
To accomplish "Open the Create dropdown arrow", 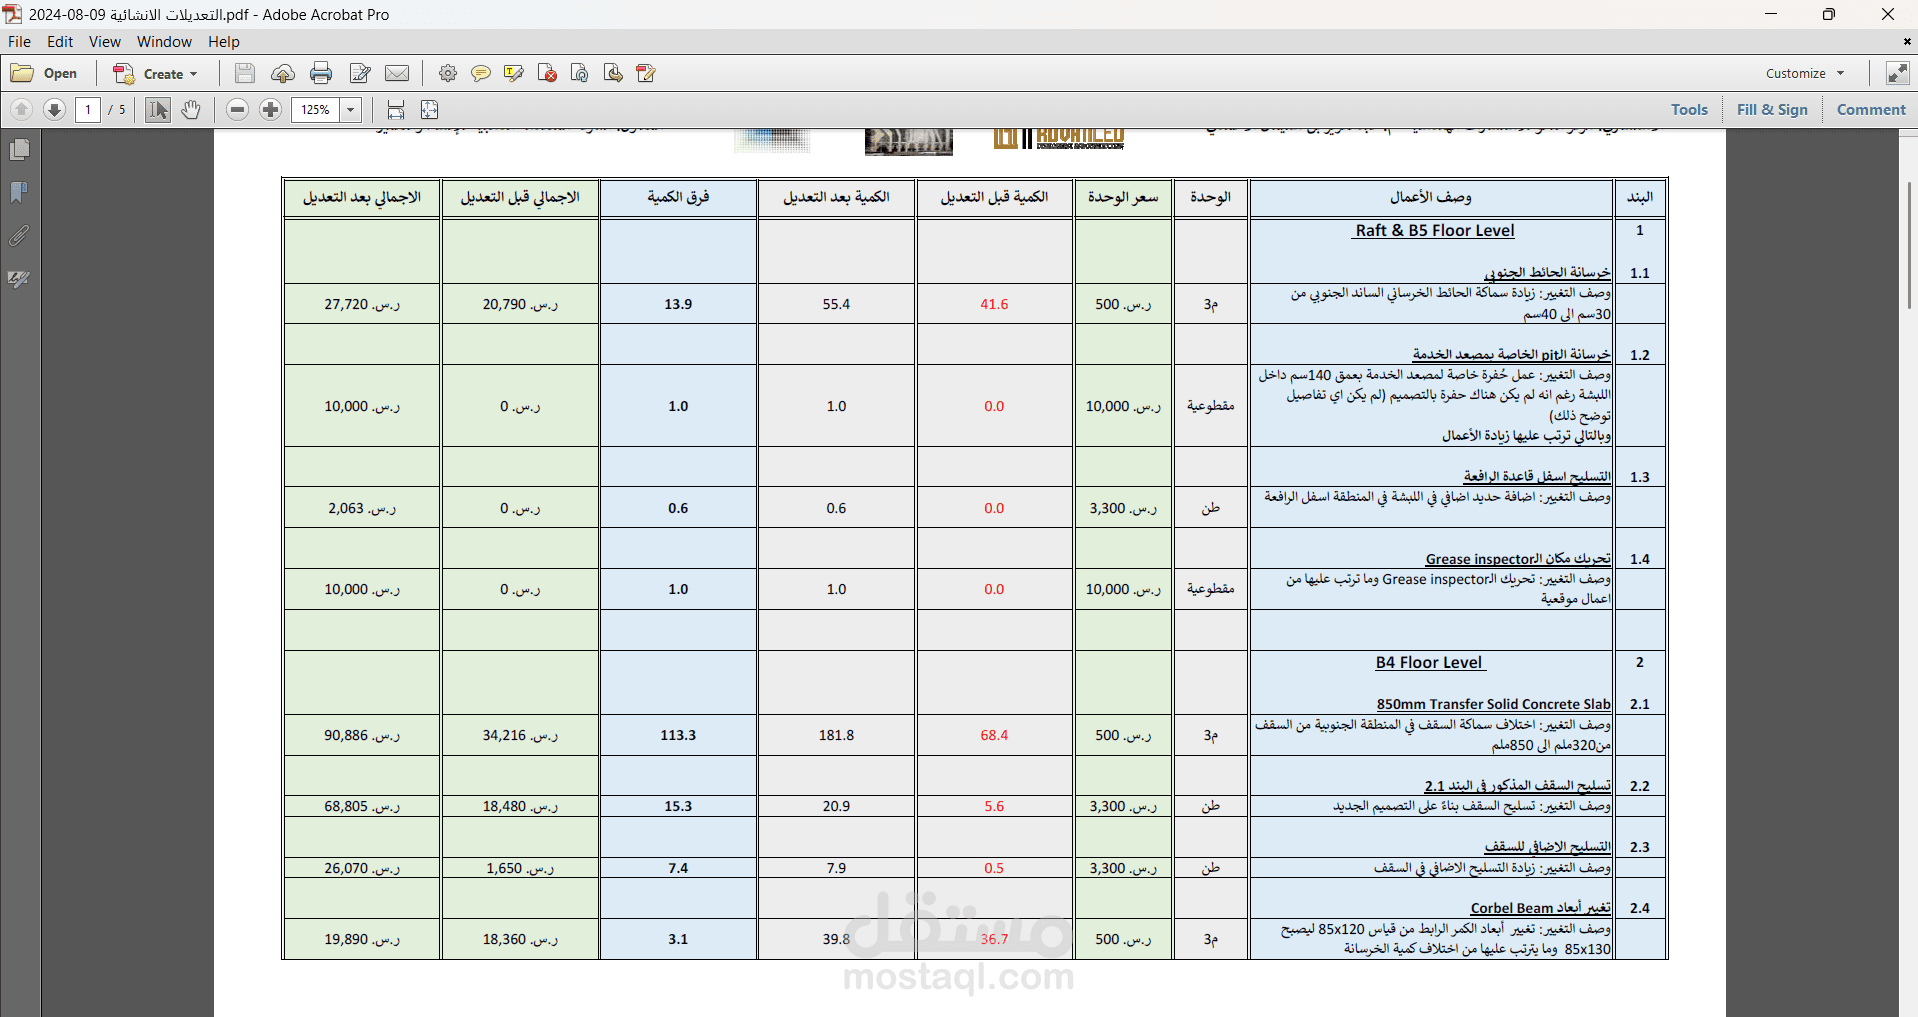I will 194,74.
